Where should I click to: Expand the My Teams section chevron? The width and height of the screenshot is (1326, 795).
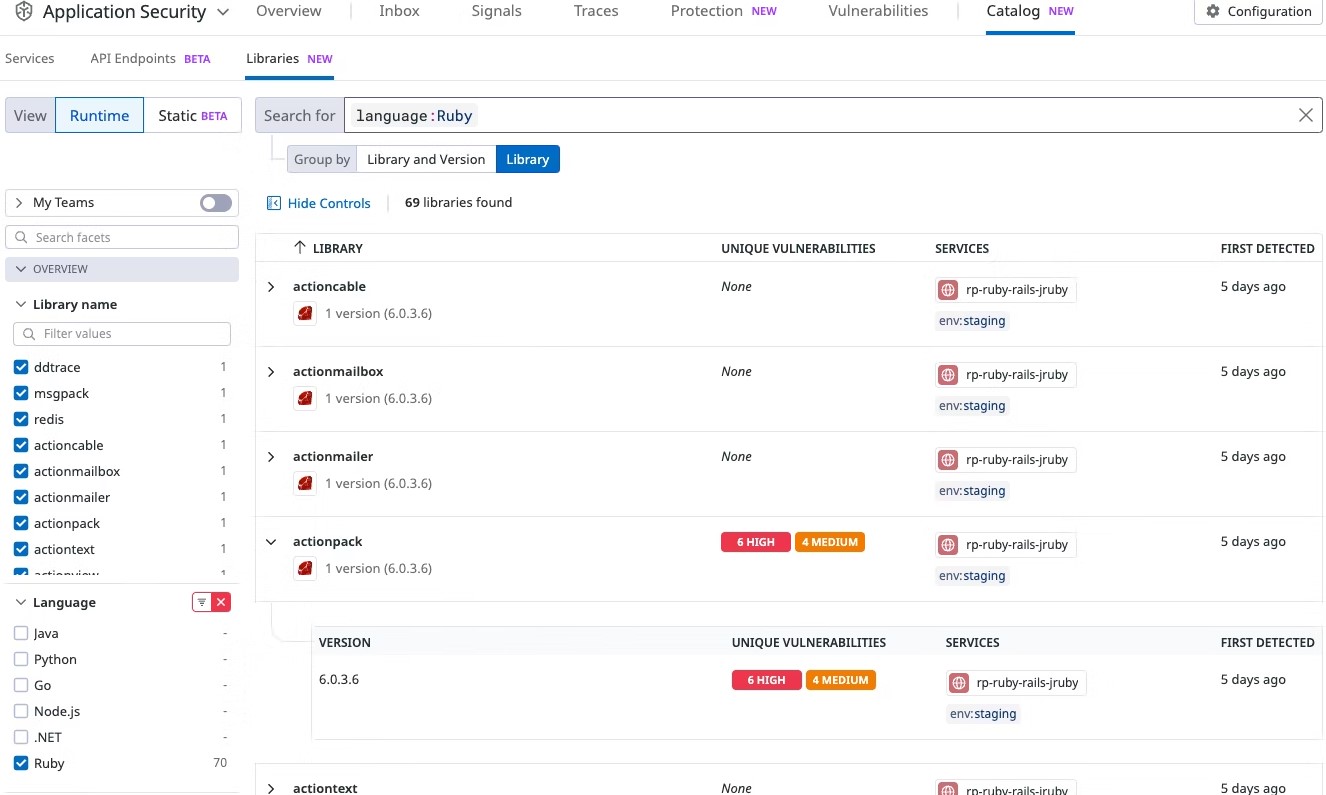pos(19,203)
